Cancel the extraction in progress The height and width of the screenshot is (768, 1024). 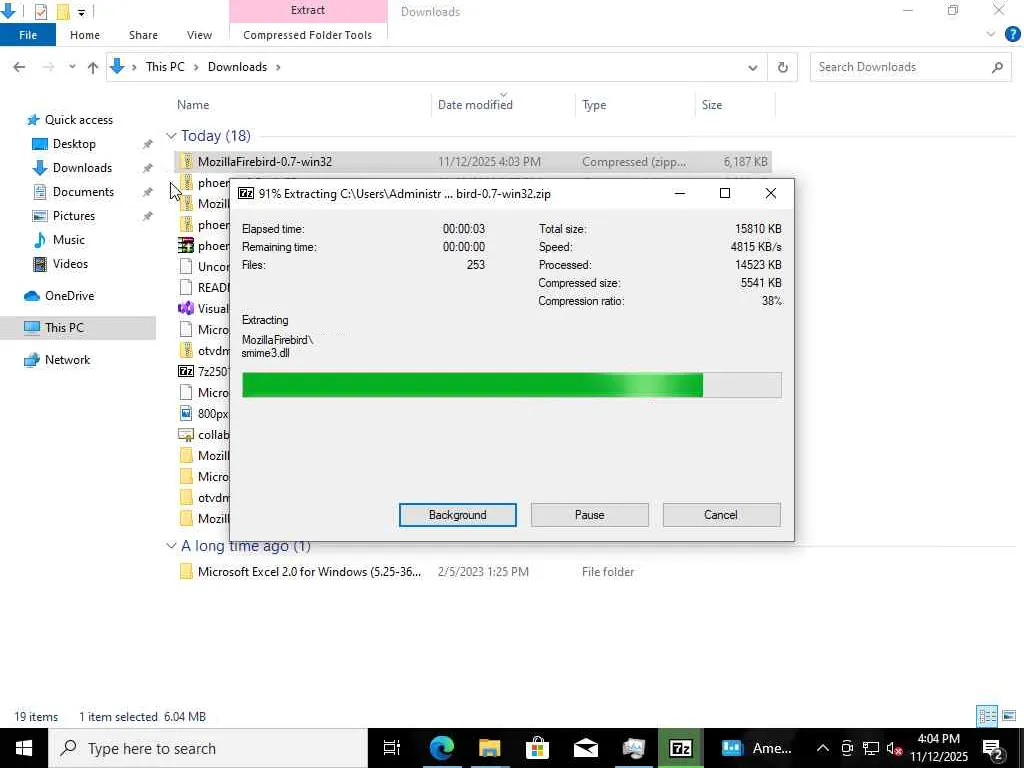[721, 515]
